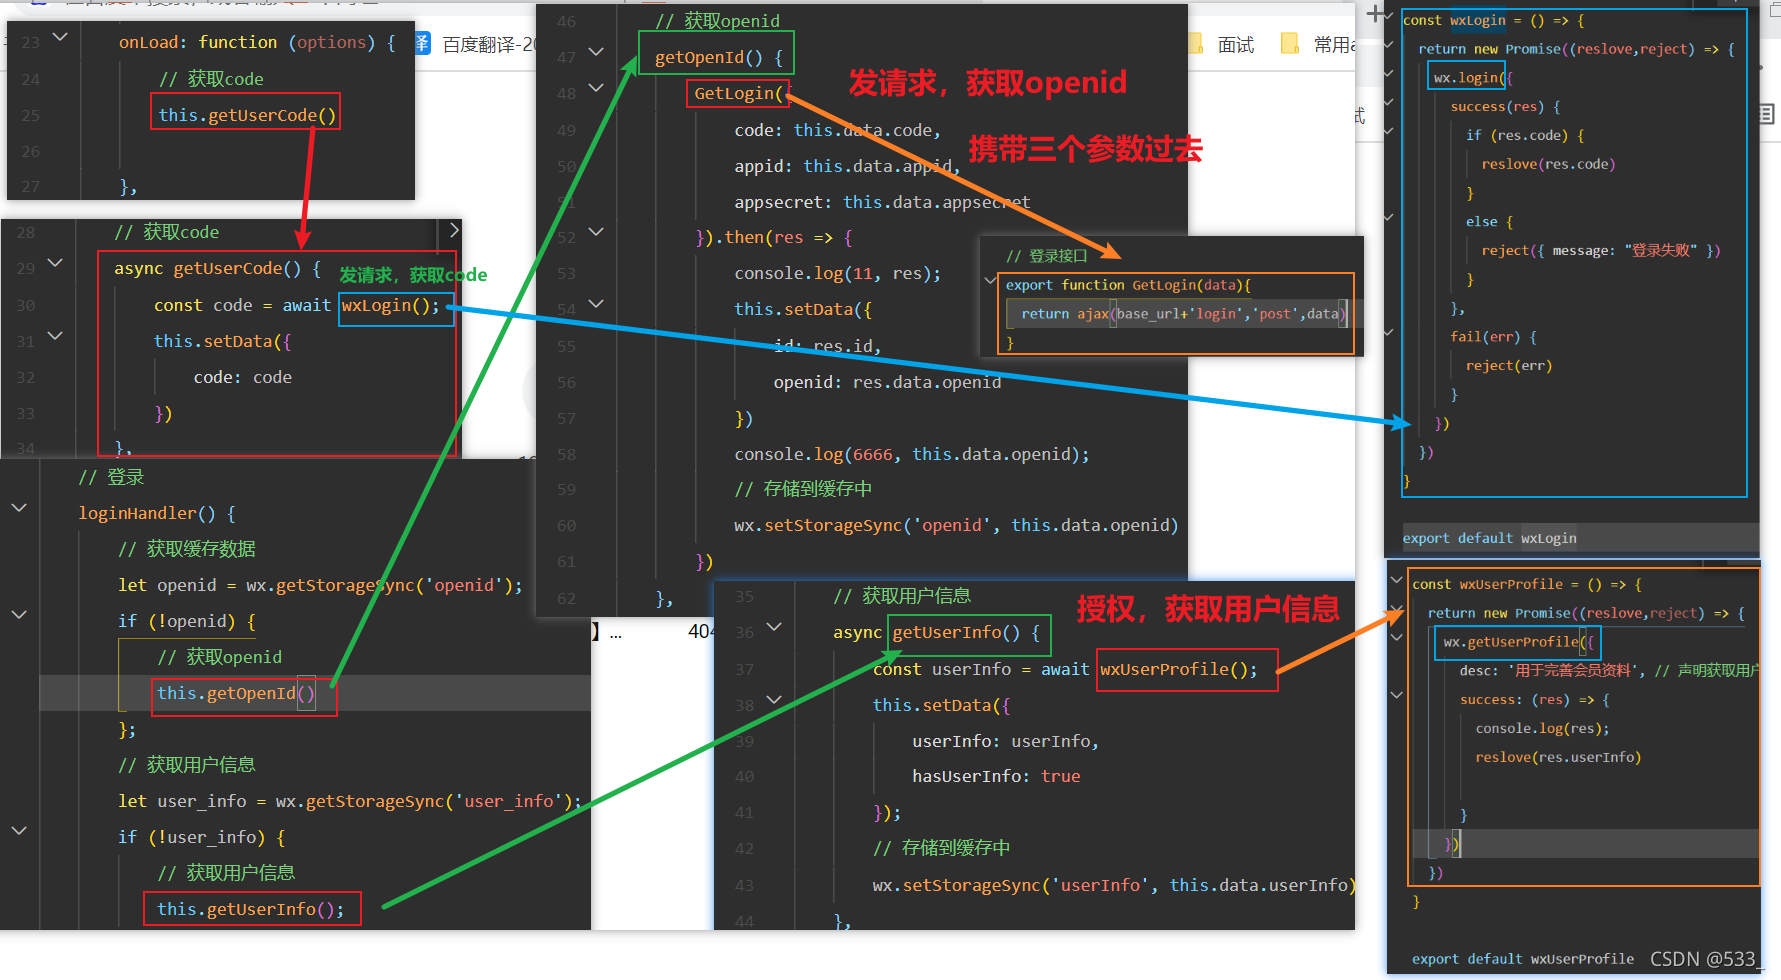
Task: Click wxUserProfile(); call on line 37
Action: pos(1179,670)
